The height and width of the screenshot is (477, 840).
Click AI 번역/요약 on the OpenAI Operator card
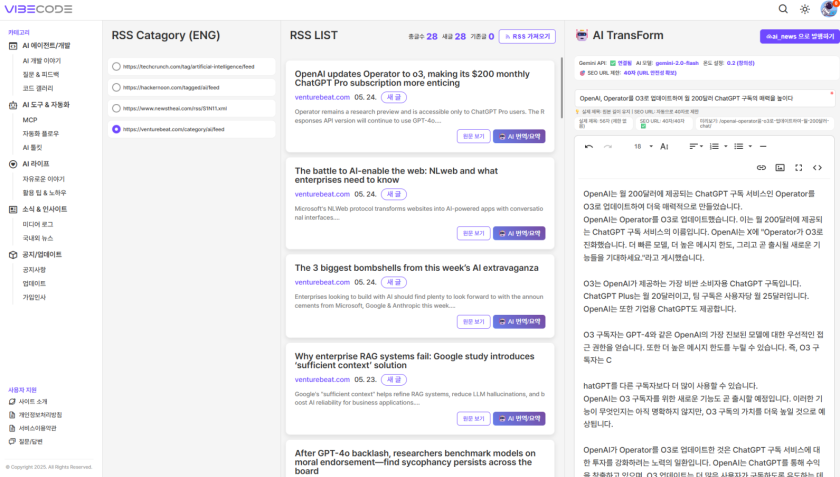point(519,137)
